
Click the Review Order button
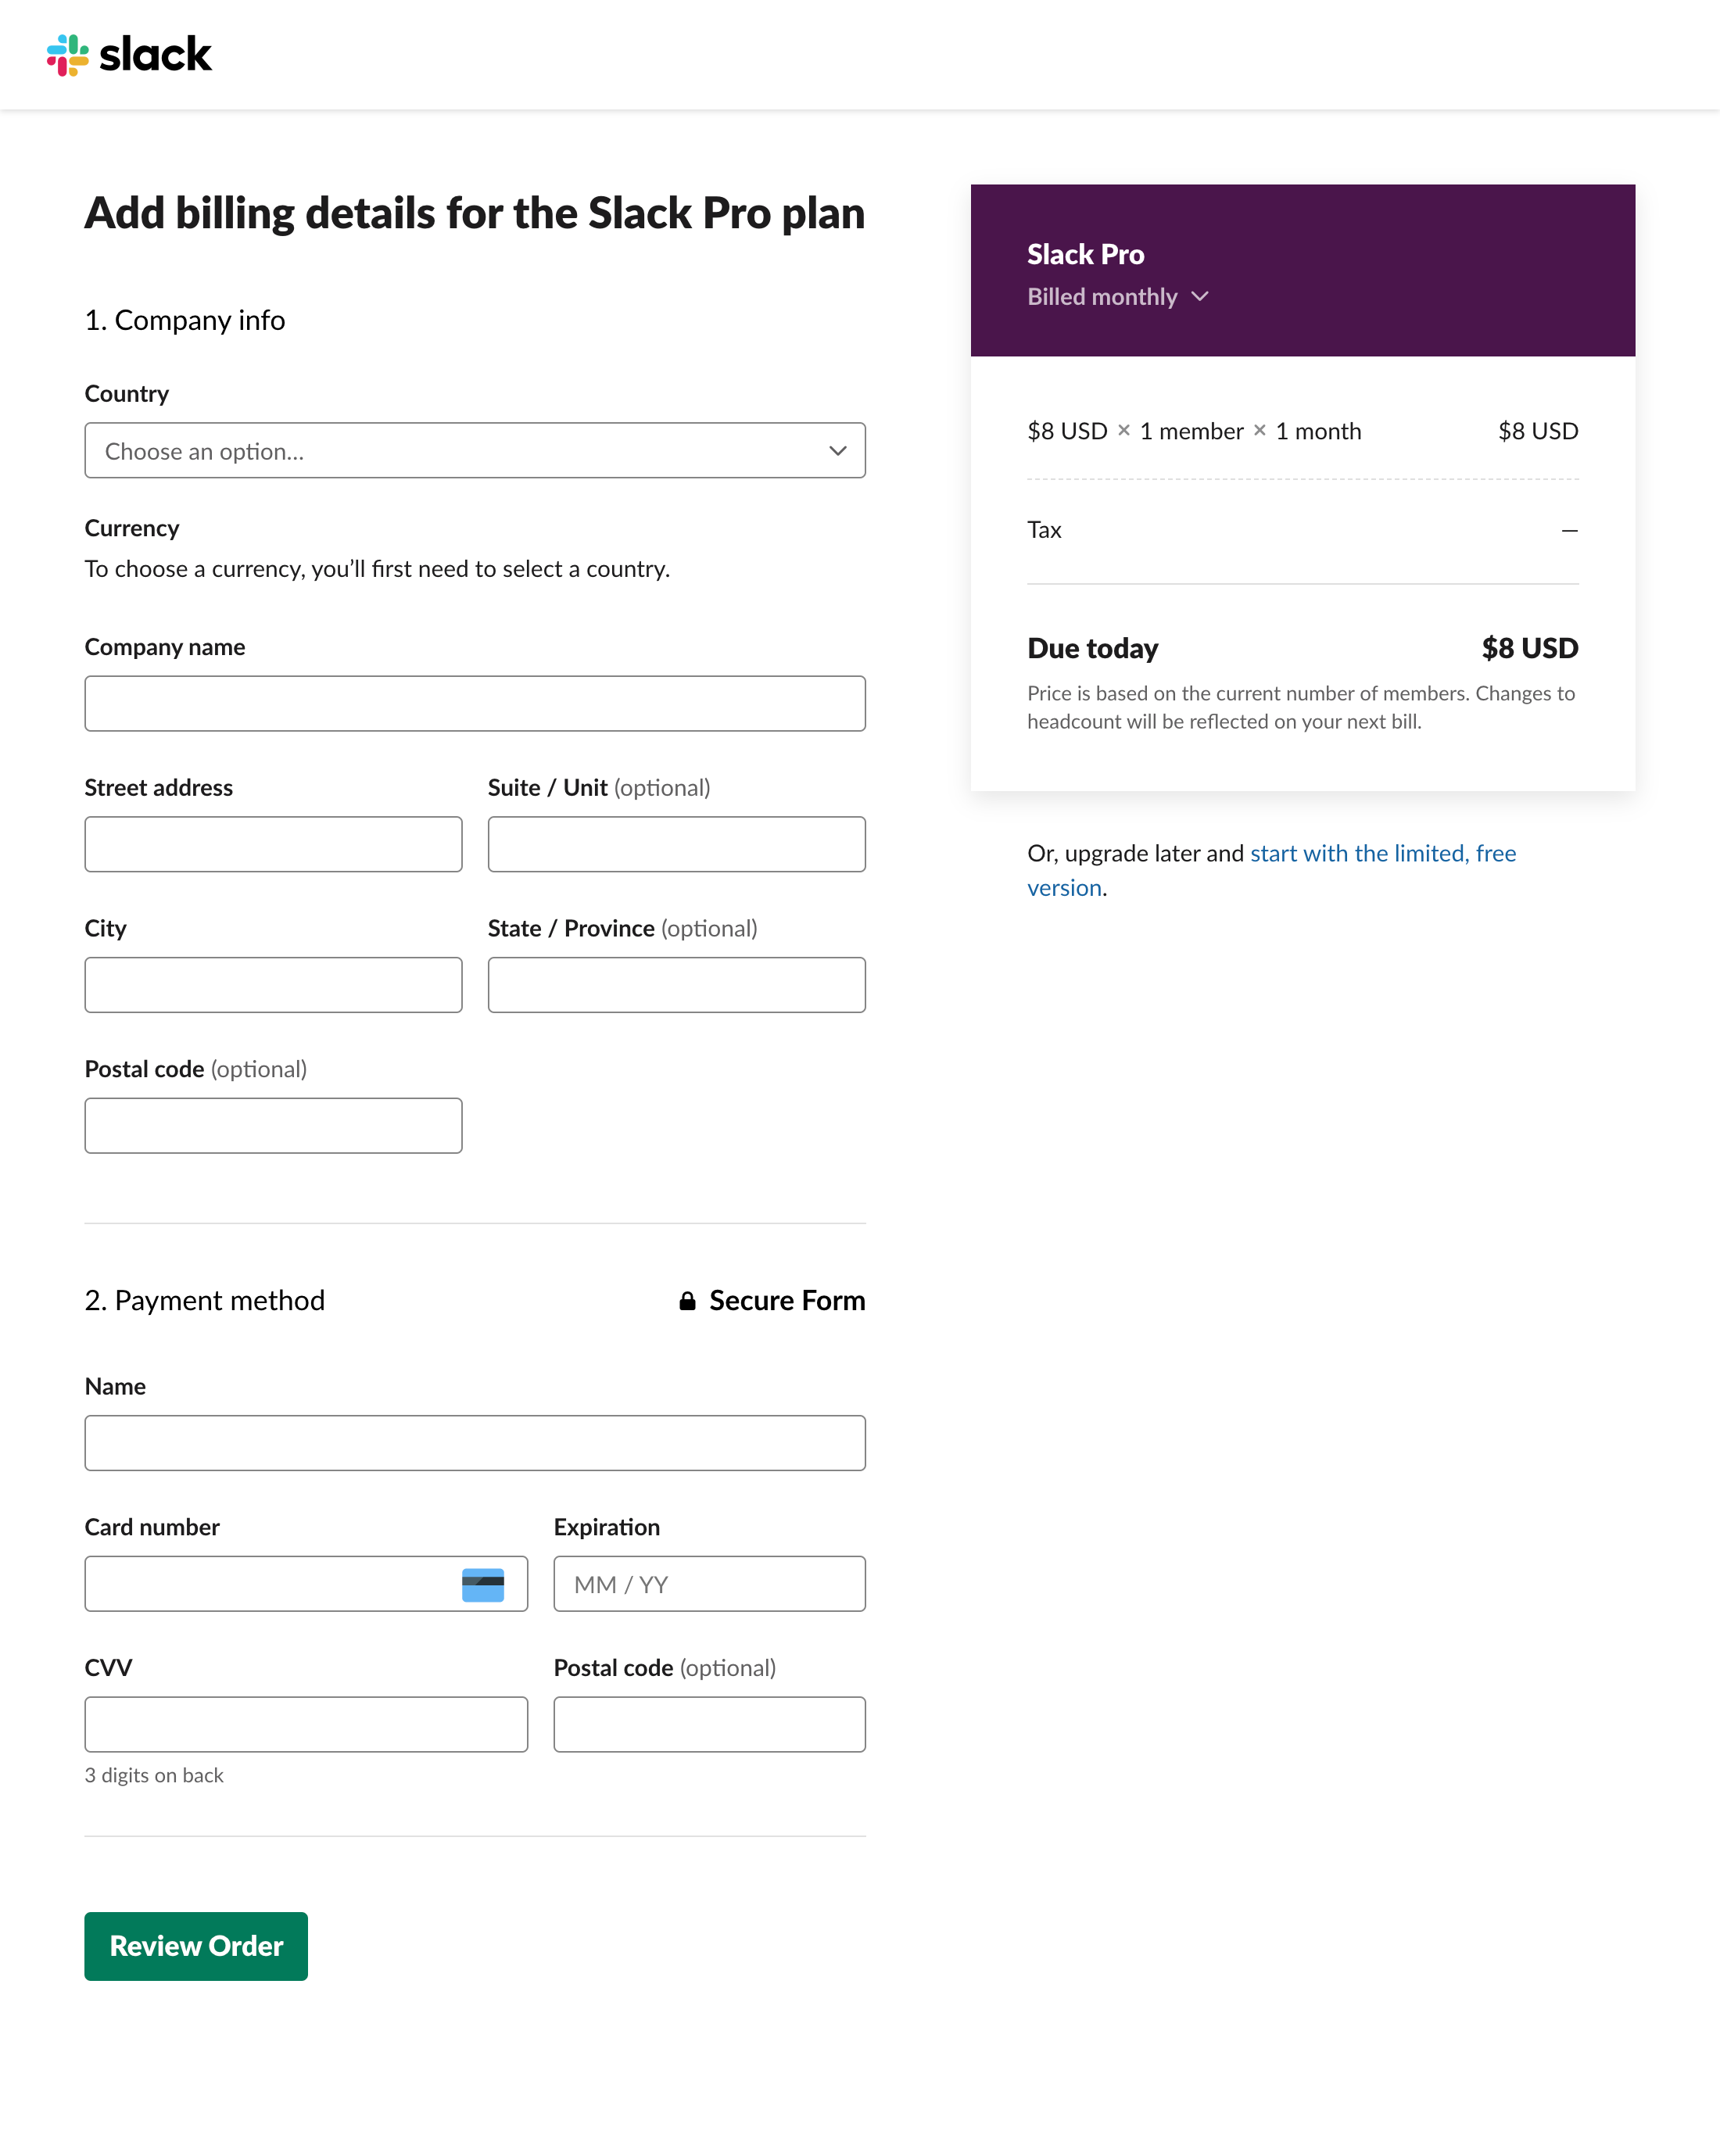click(x=195, y=1946)
